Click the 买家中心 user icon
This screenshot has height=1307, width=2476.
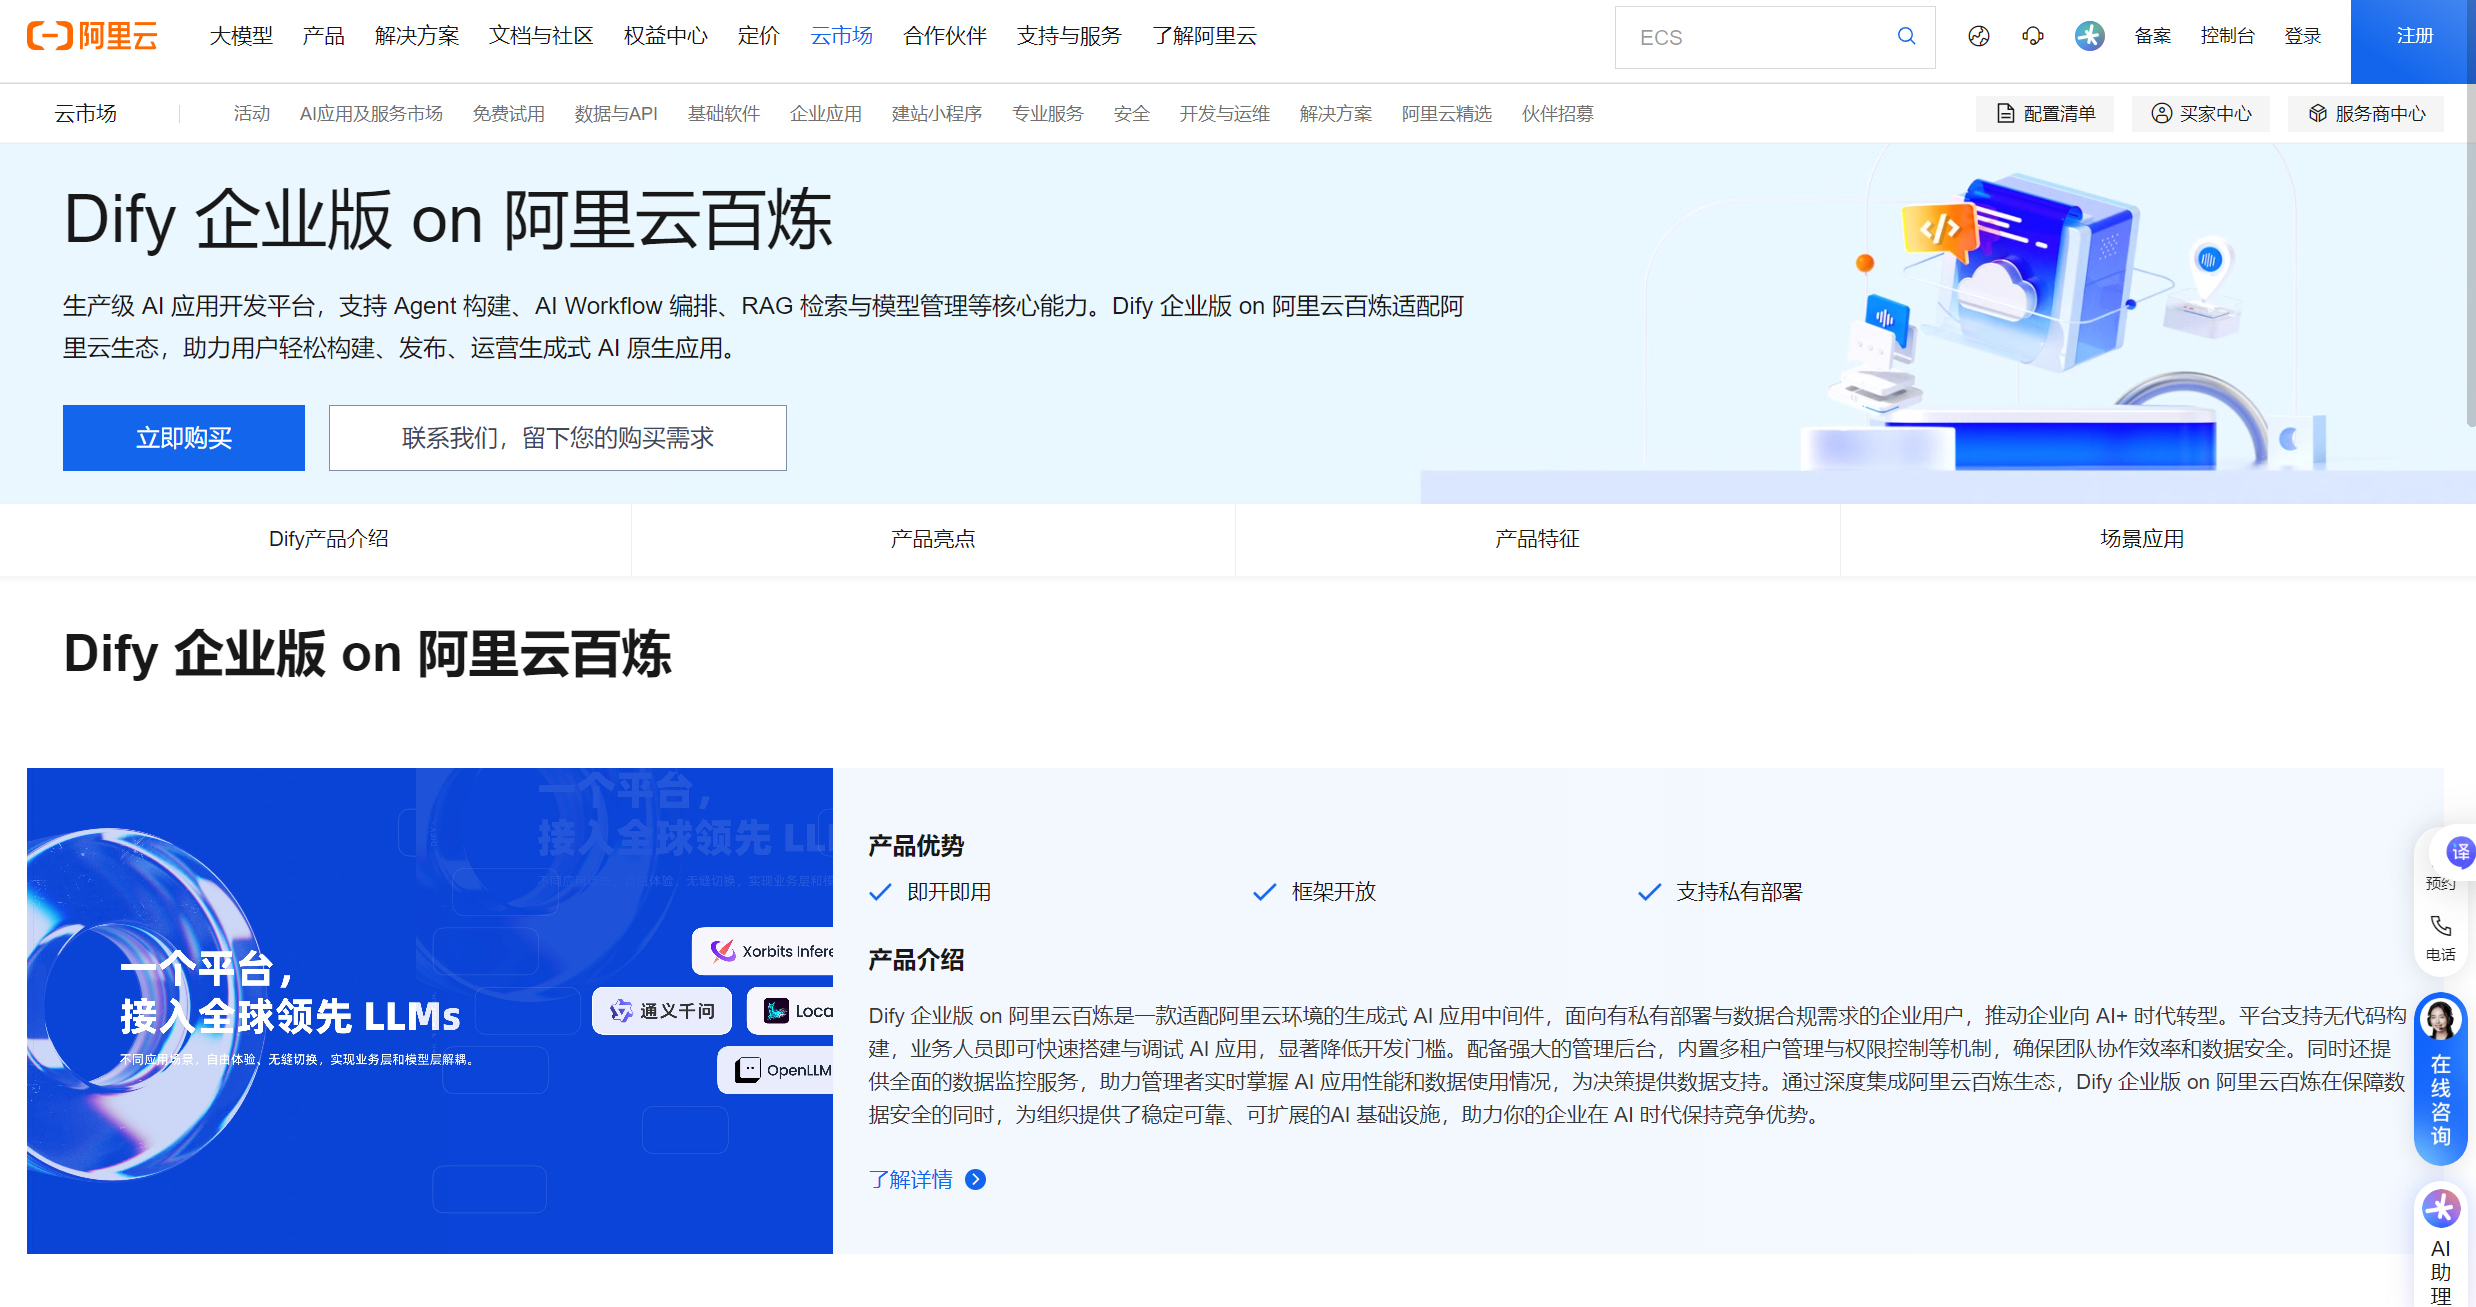point(2161,114)
